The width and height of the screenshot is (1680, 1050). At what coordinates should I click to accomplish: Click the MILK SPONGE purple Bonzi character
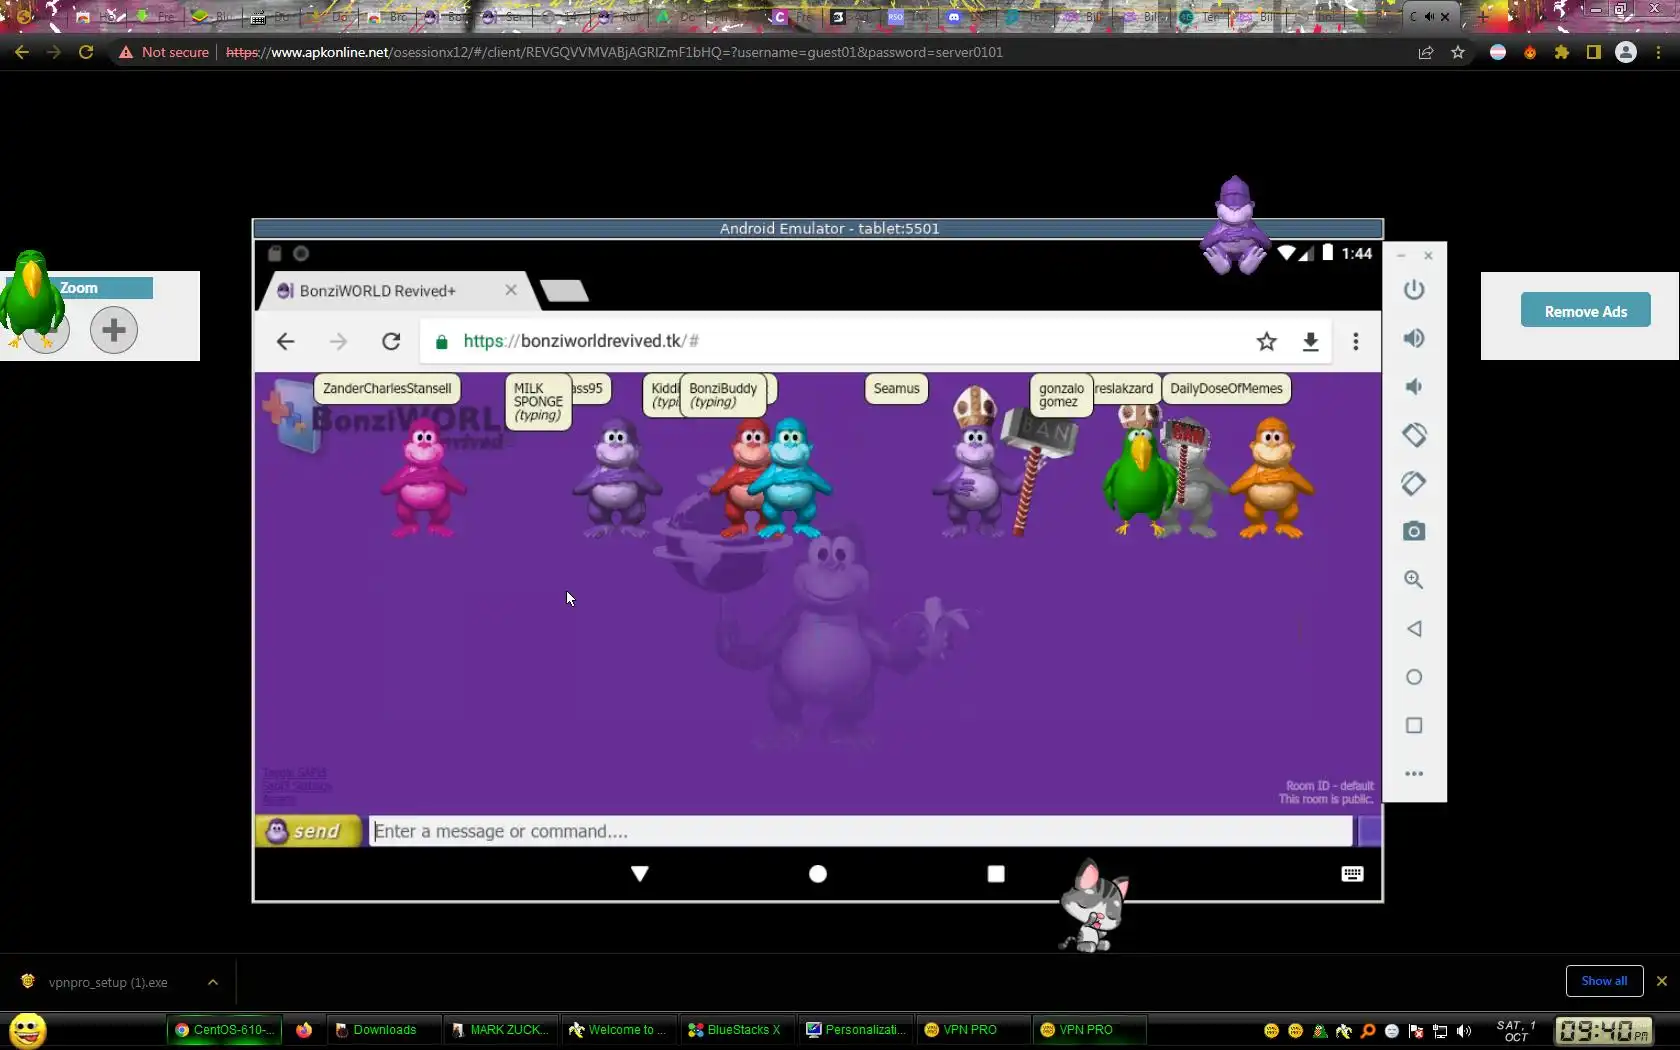(x=616, y=478)
